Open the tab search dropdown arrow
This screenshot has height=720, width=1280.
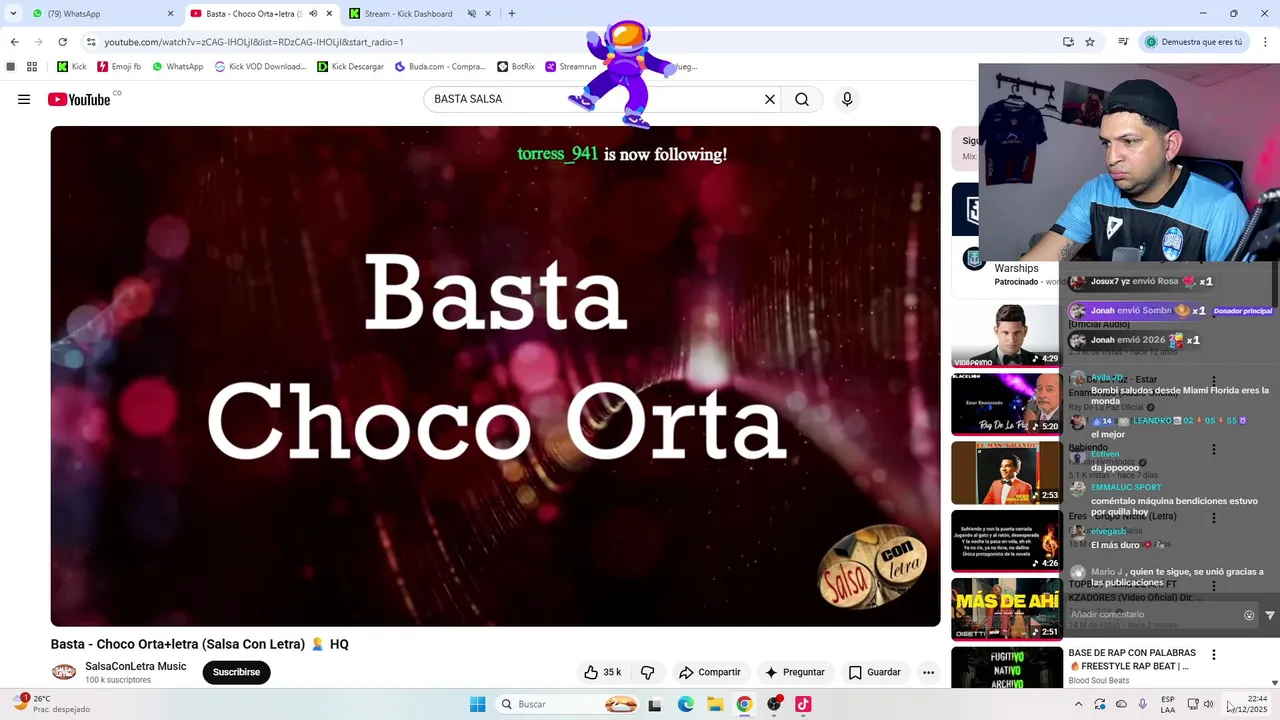point(13,13)
